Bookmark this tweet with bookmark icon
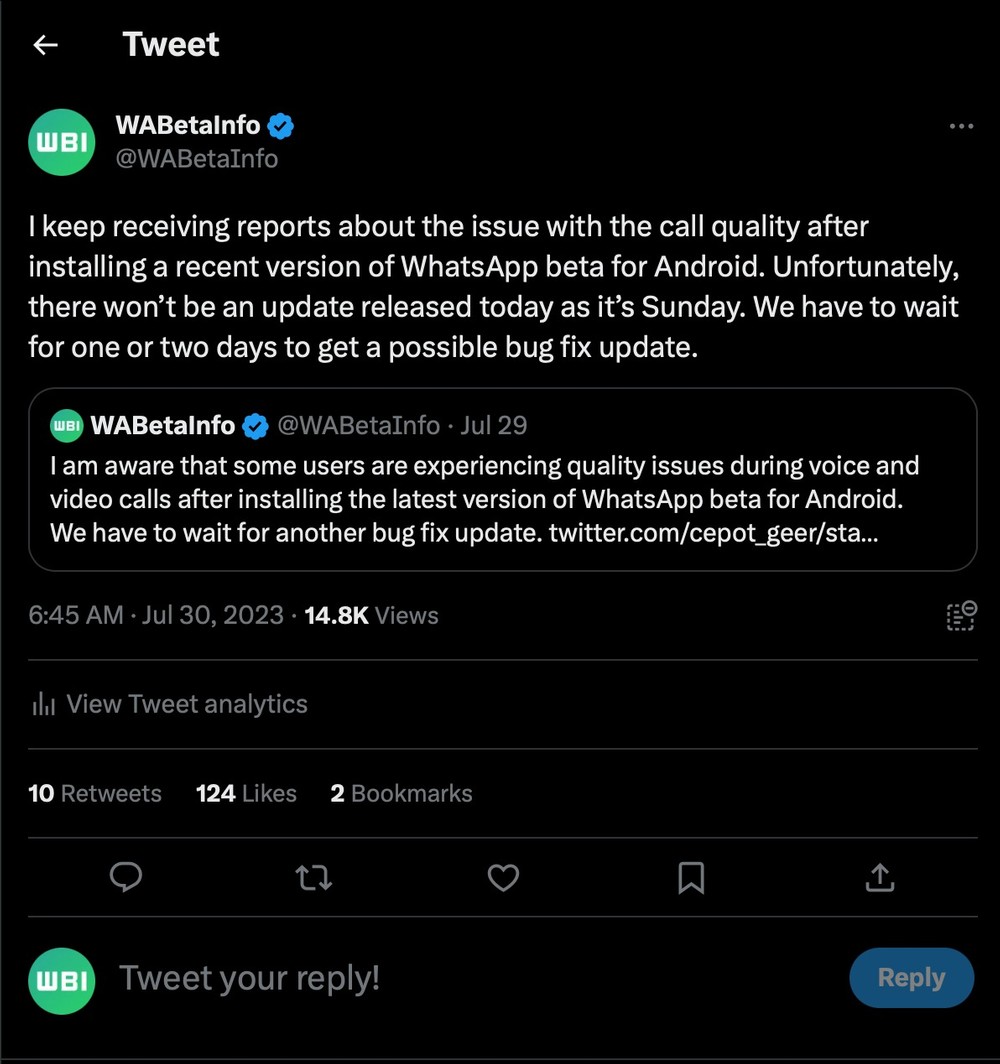1000x1064 pixels. [691, 877]
